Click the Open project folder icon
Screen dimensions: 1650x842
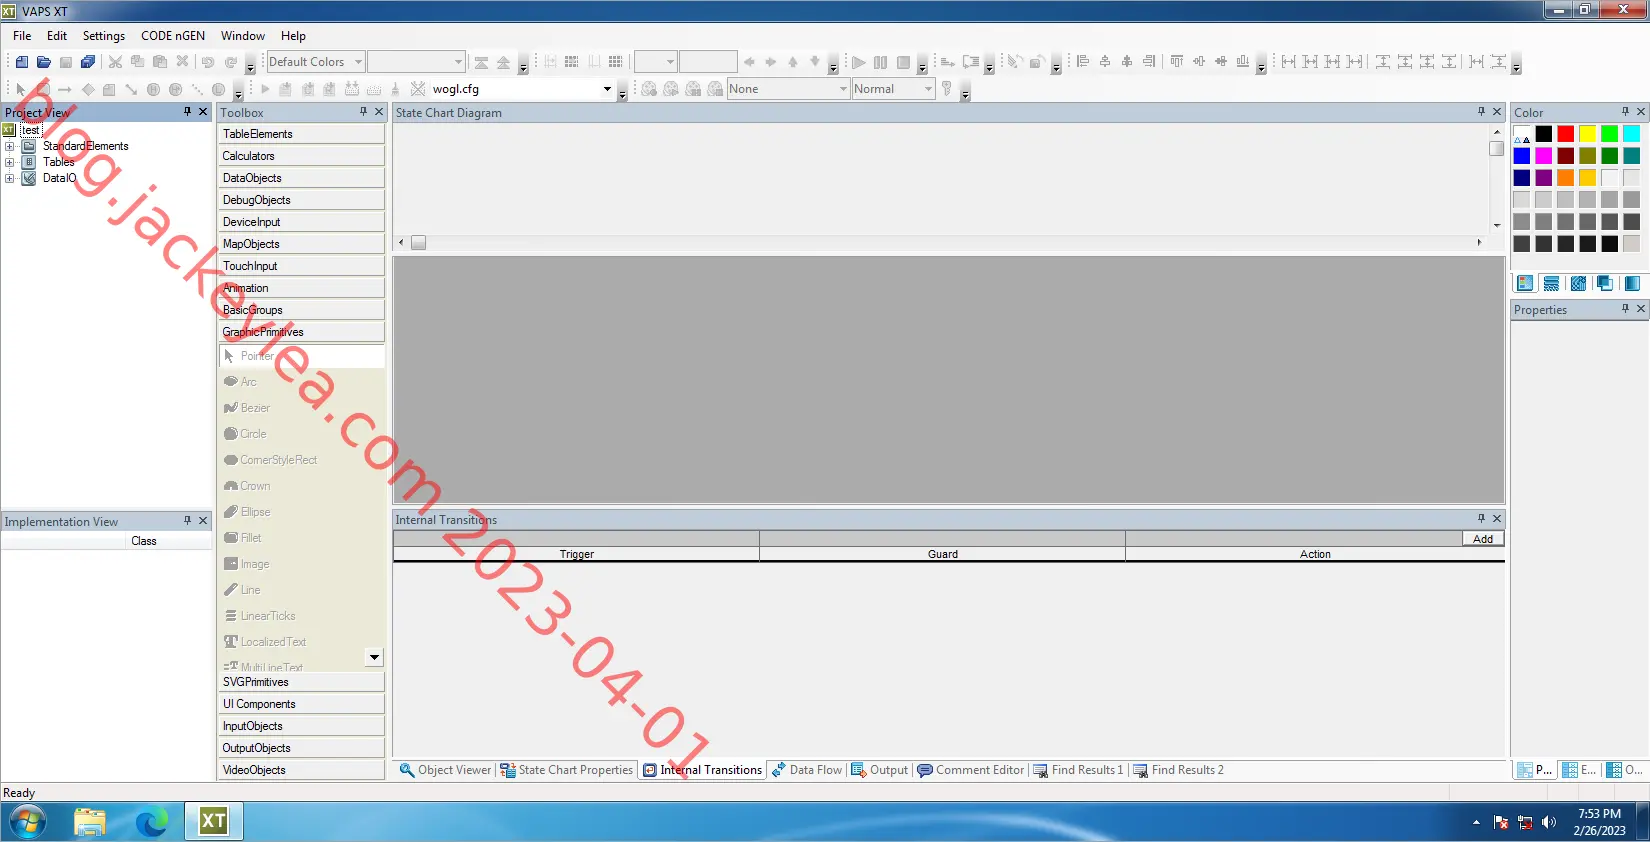click(44, 62)
